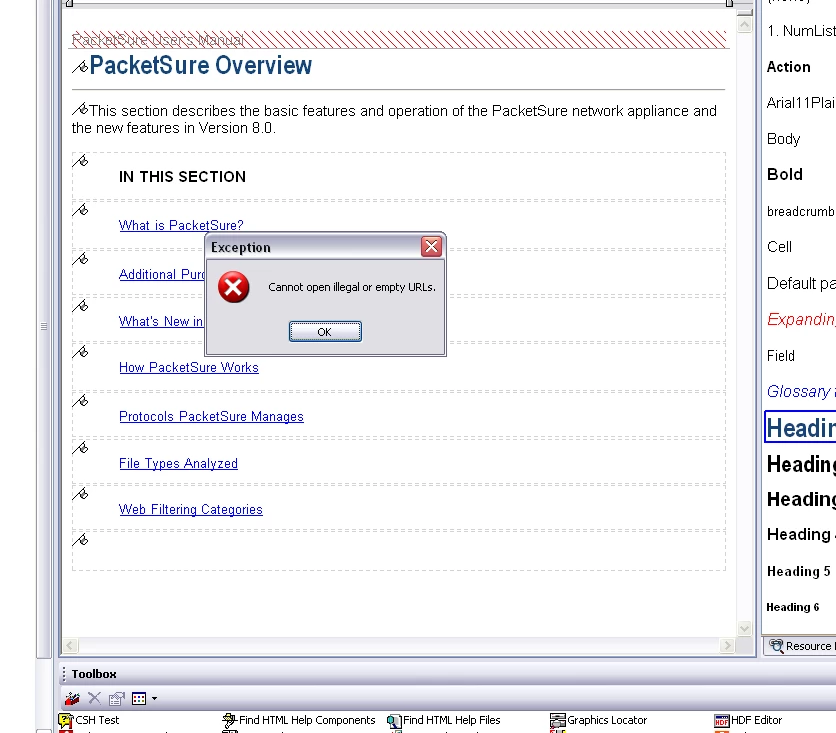Select the red 'Expandin' style
The image size is (836, 733).
801,319
